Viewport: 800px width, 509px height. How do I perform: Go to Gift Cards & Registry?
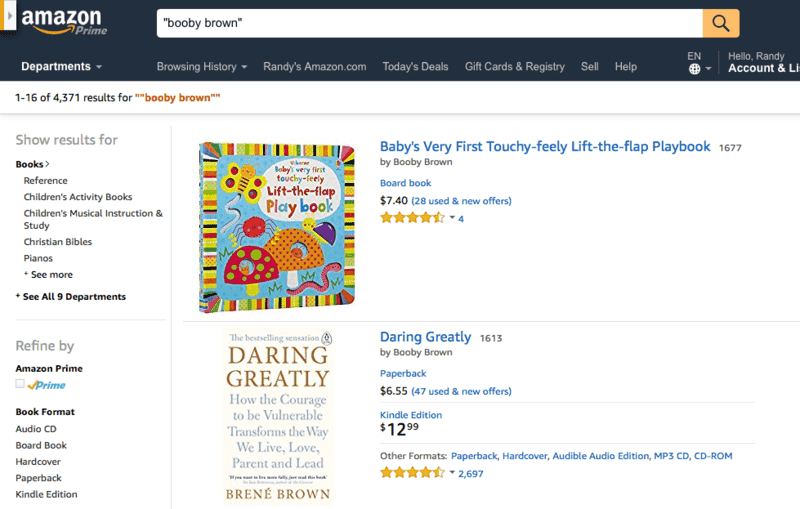514,67
